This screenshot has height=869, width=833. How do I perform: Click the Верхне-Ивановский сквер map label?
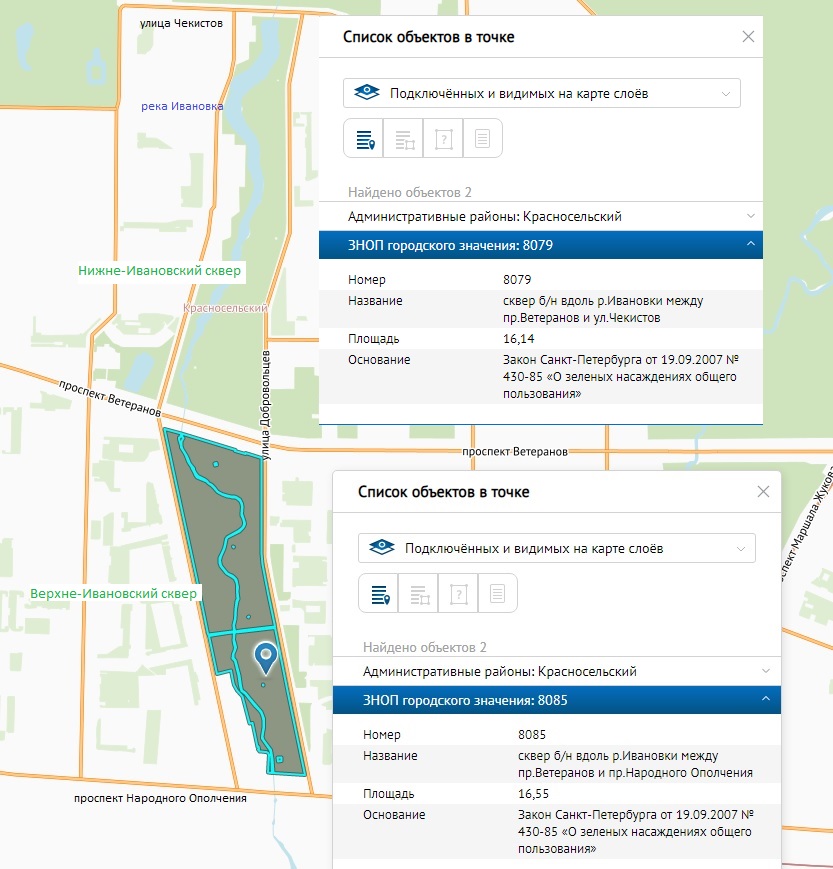tap(113, 593)
